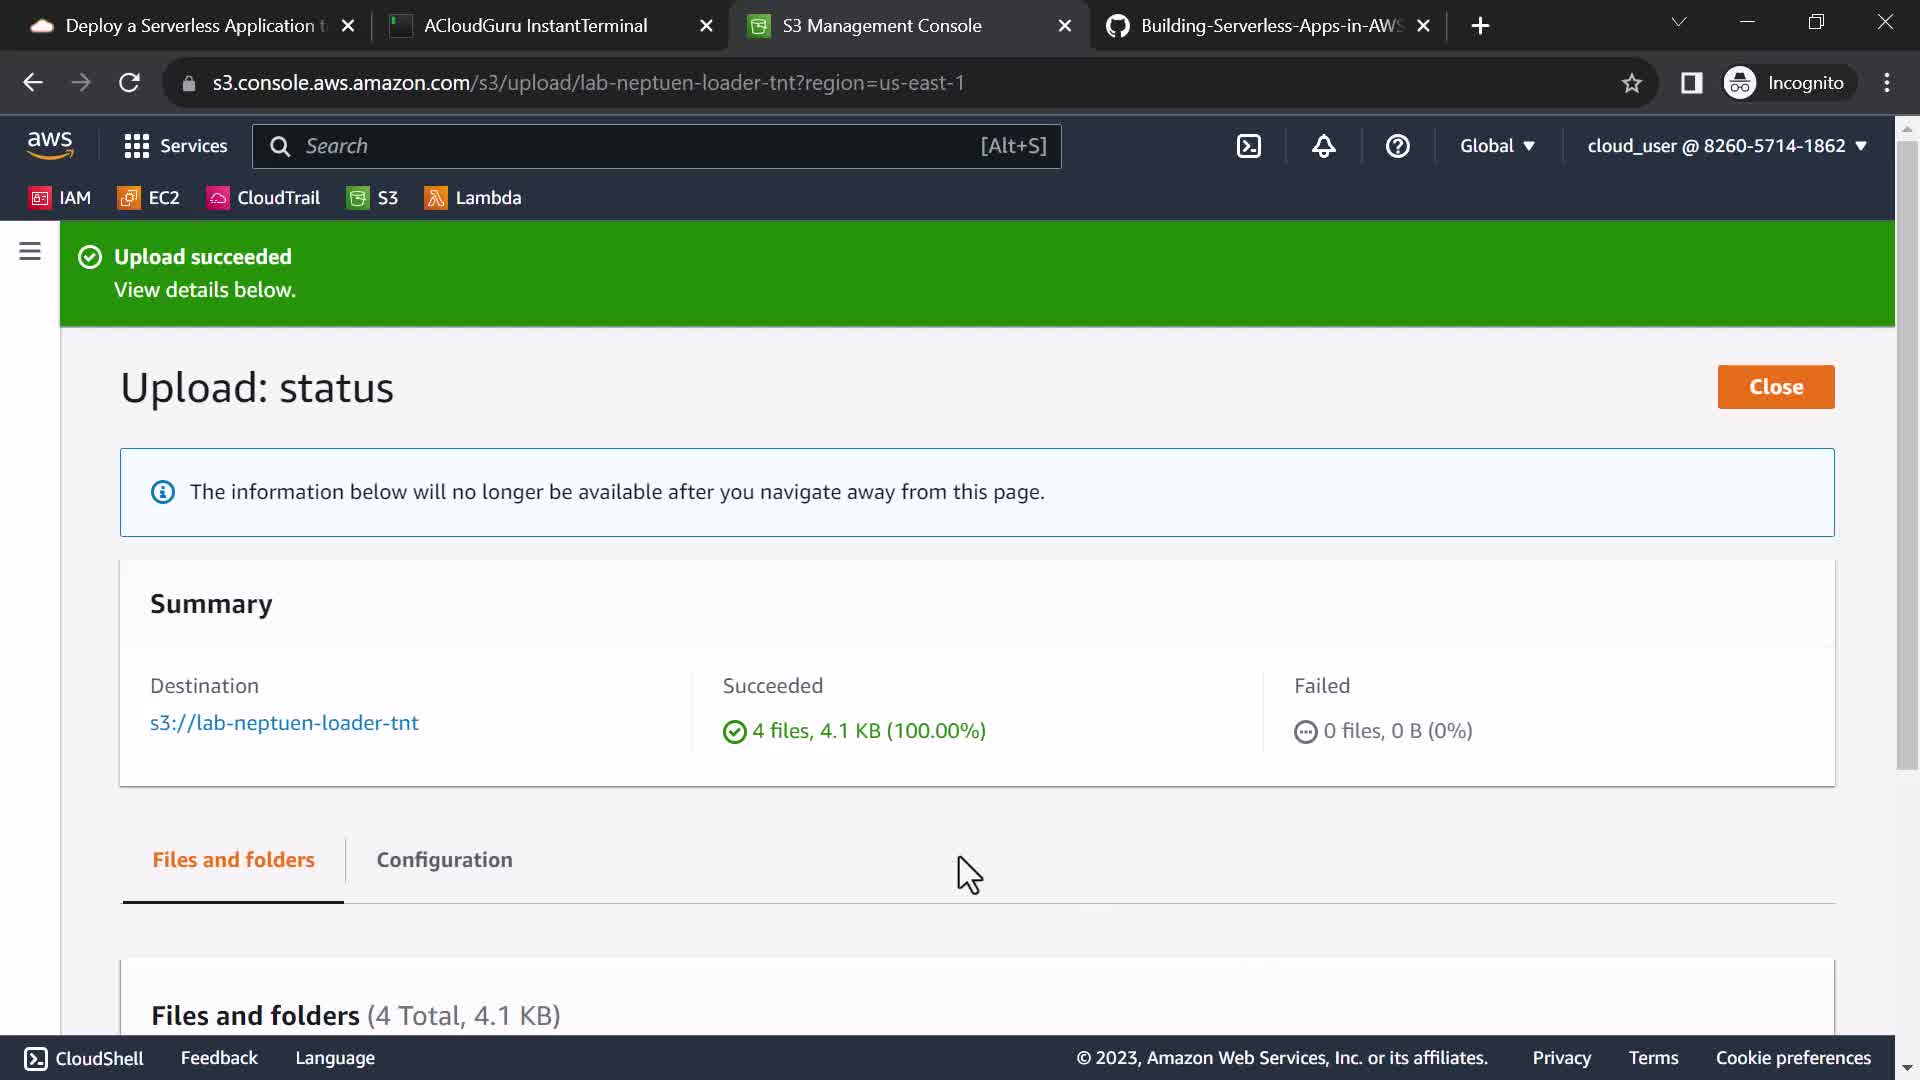1920x1080 pixels.
Task: Expand the Global region dropdown
Action: pyautogui.click(x=1496, y=146)
